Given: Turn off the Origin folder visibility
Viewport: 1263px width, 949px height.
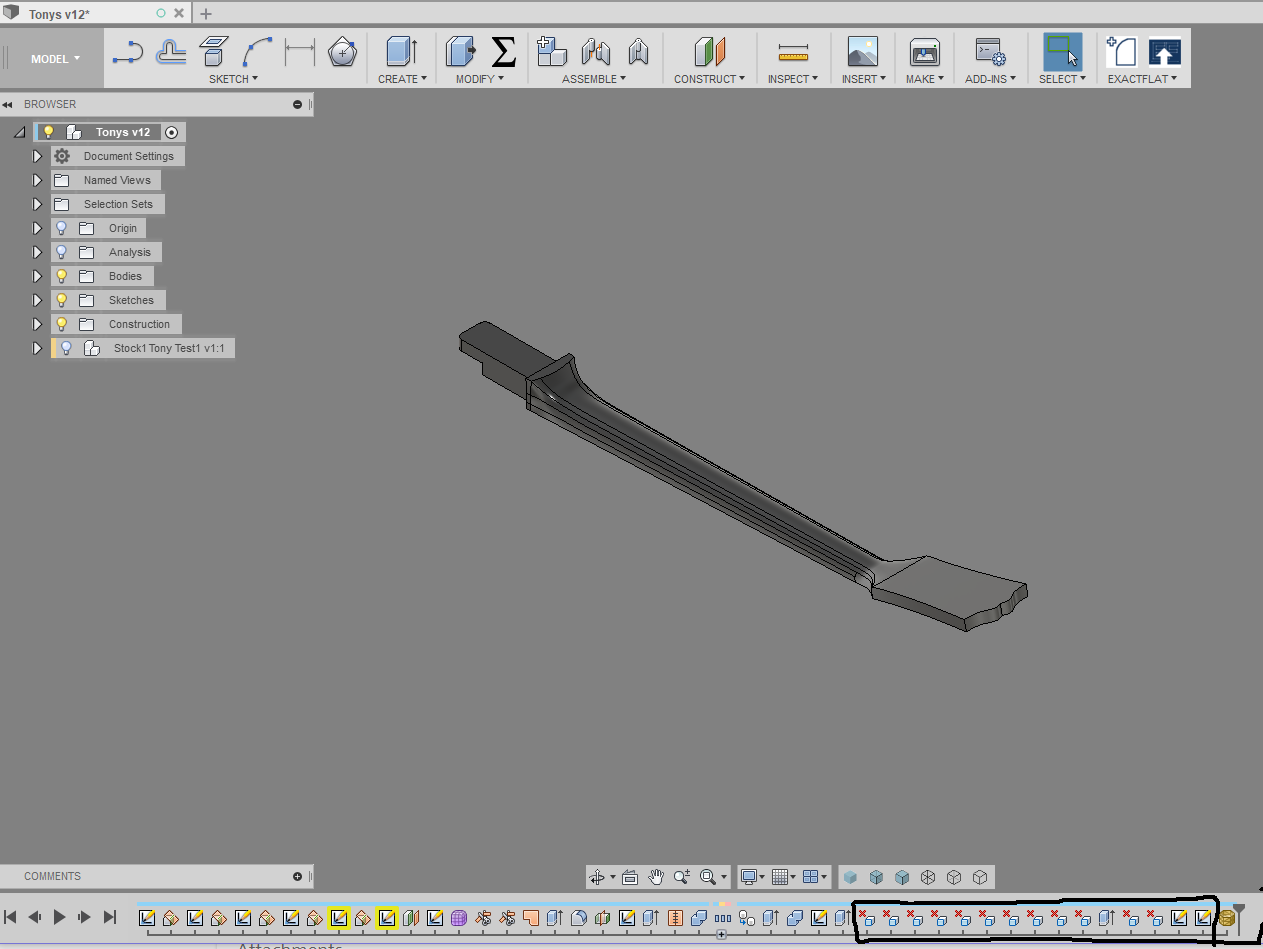Looking at the screenshot, I should point(61,228).
